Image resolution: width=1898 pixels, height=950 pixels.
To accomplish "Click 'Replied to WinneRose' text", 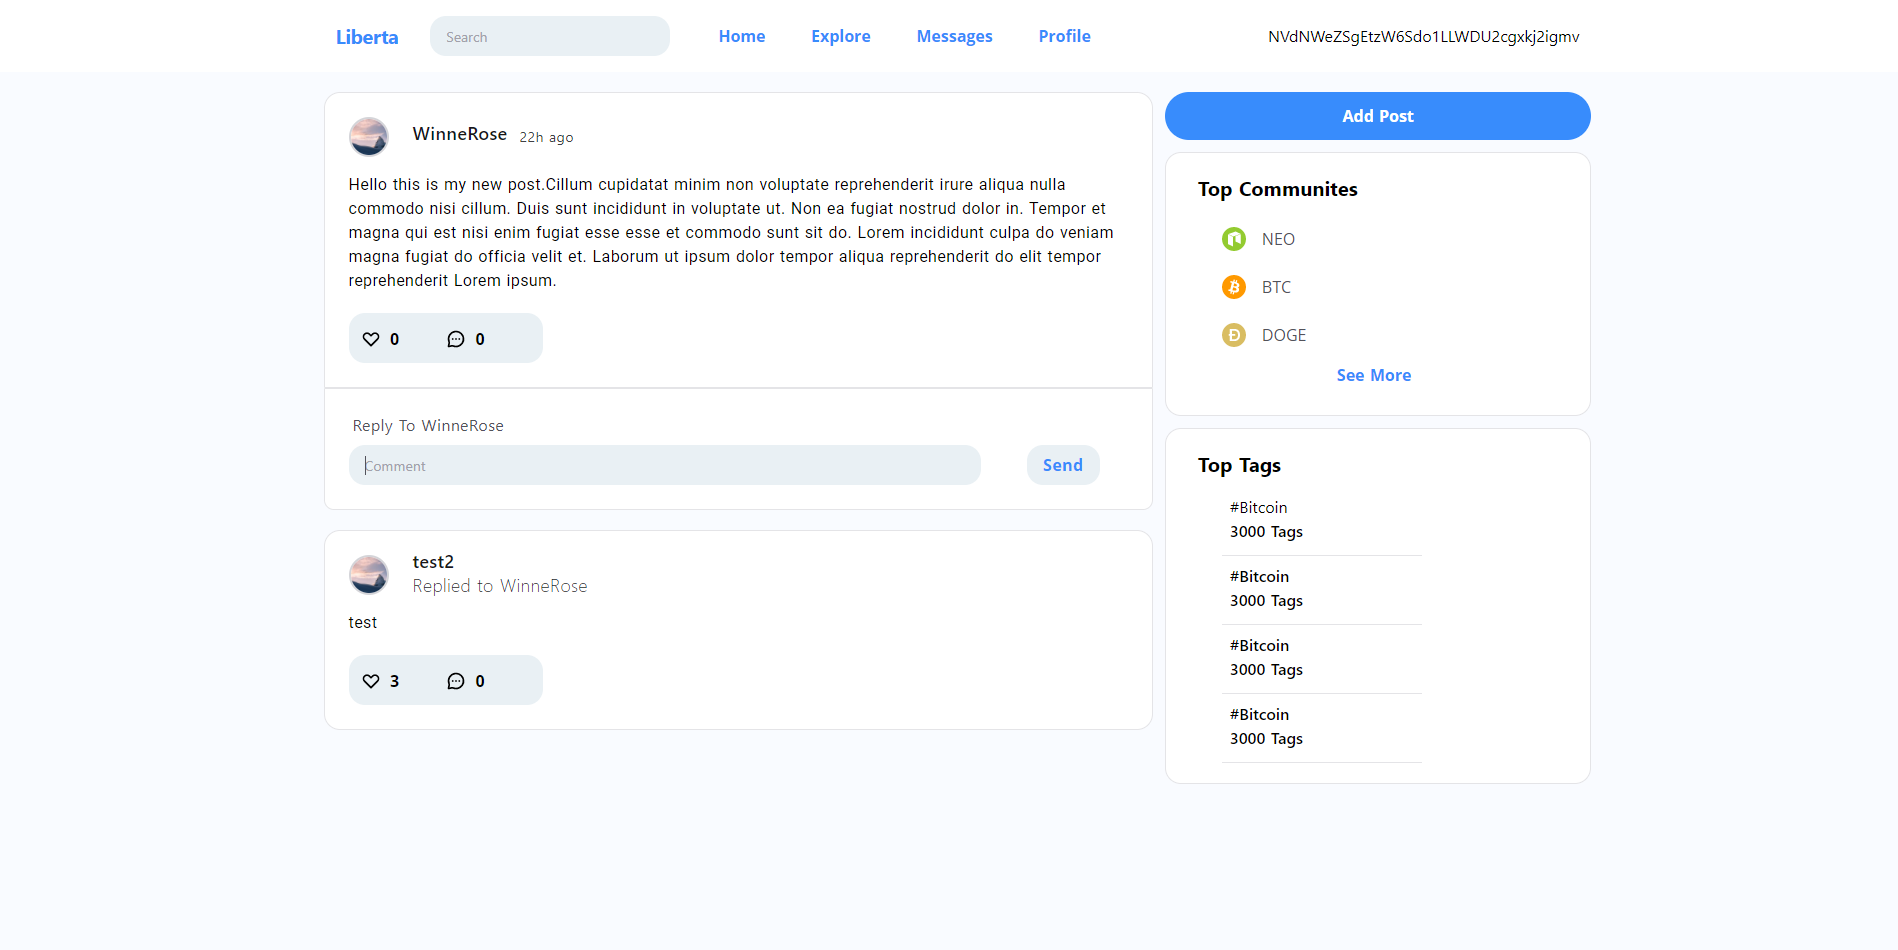I will [x=500, y=586].
